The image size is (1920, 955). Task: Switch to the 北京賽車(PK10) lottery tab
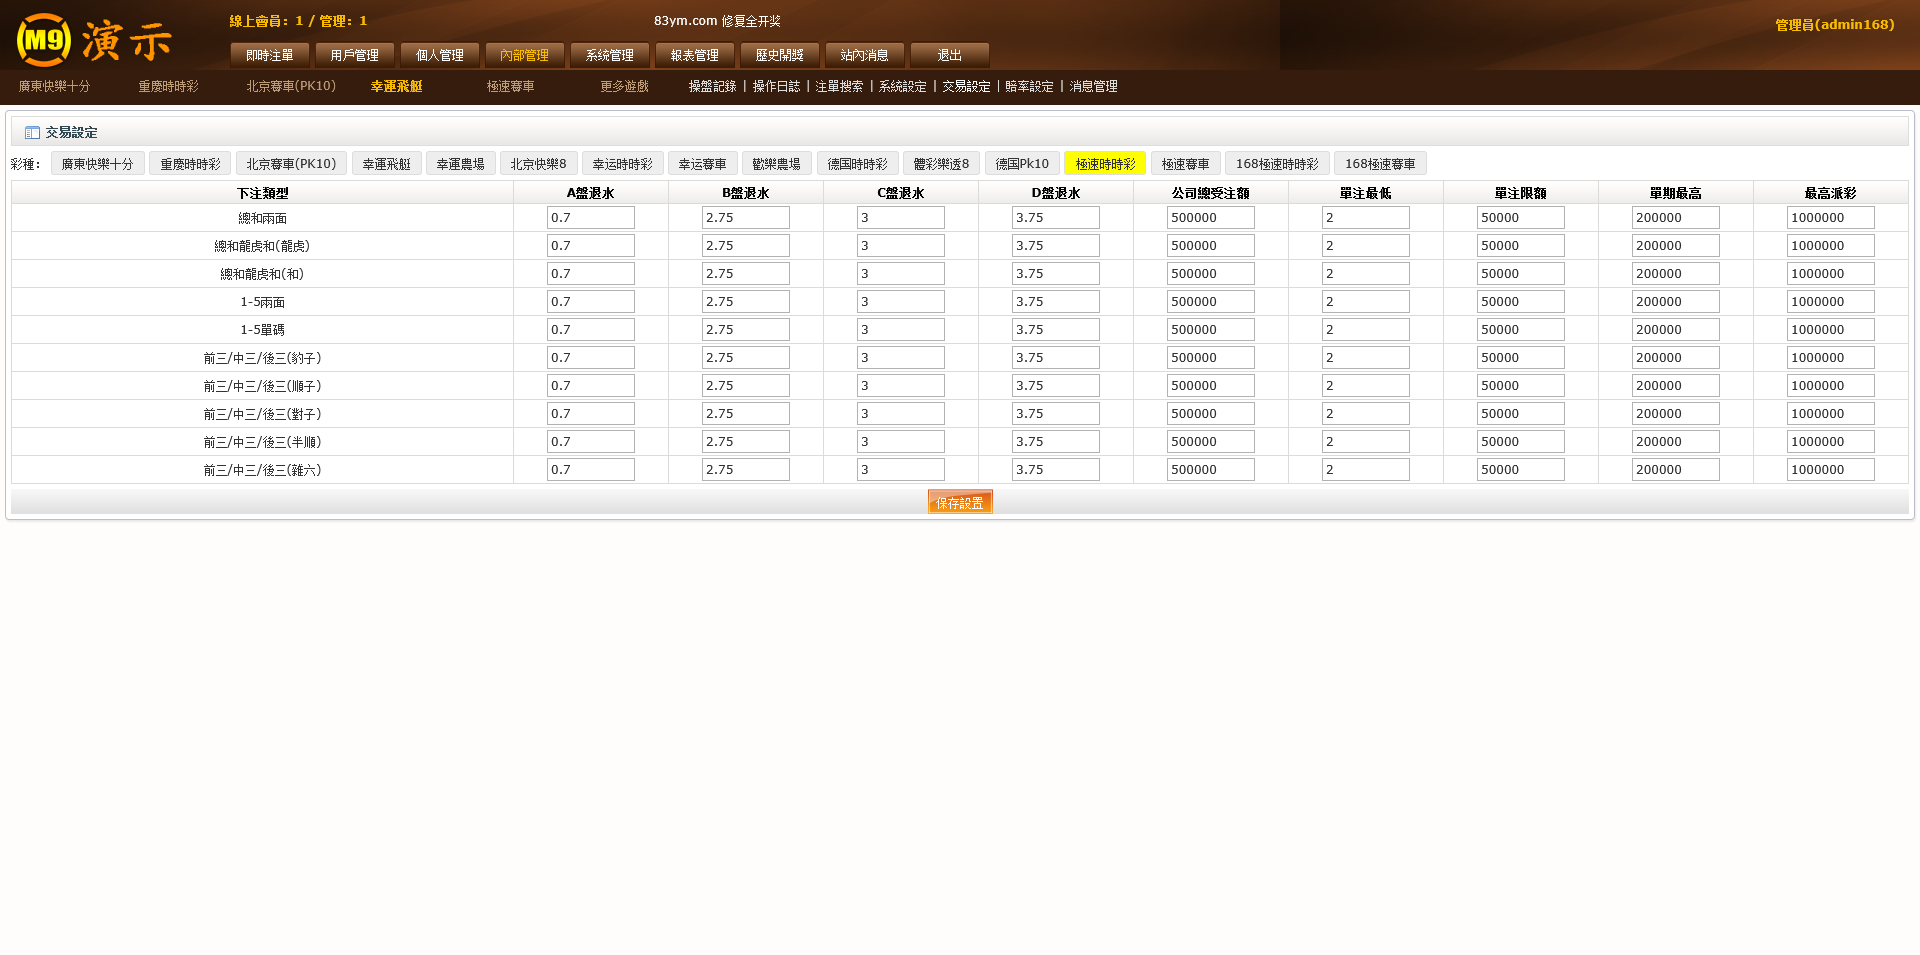[291, 164]
